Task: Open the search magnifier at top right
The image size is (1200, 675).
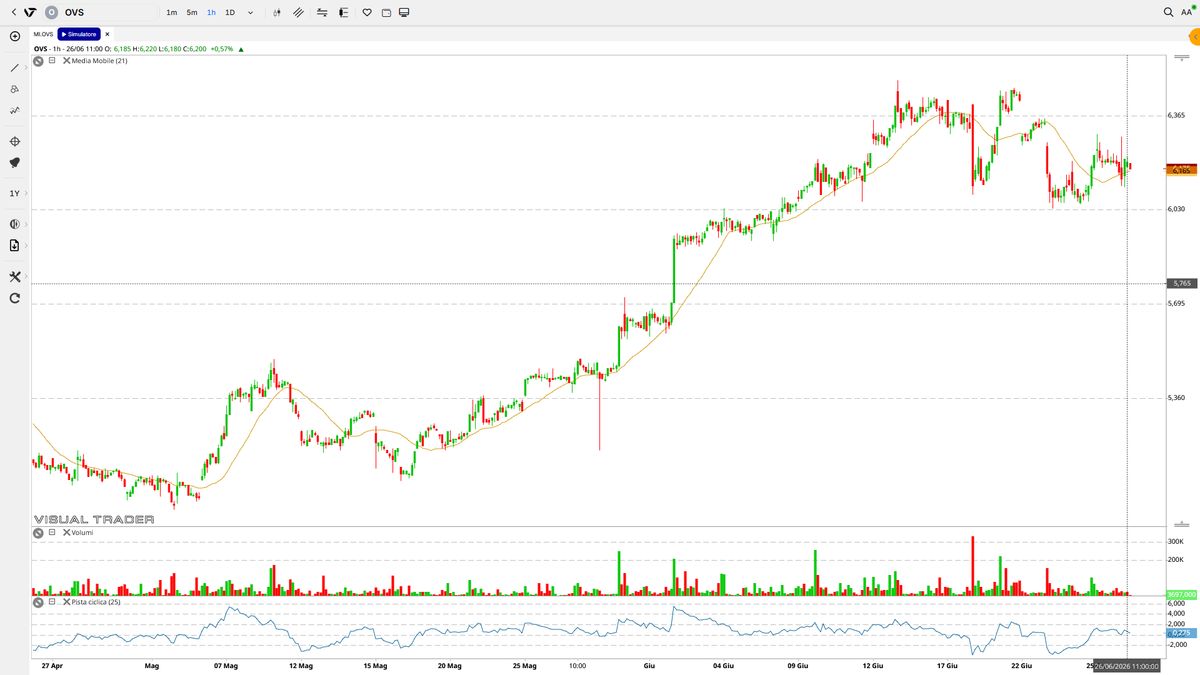Action: point(1169,12)
